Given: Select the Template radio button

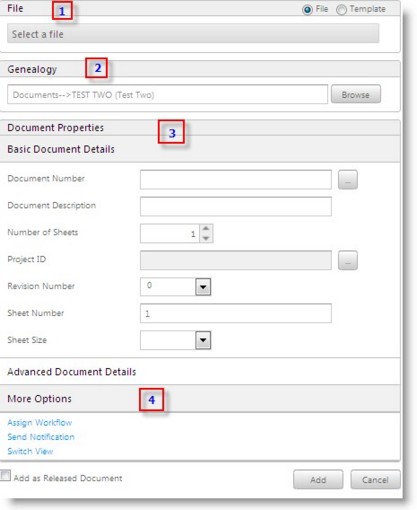Looking at the screenshot, I should pos(341,10).
